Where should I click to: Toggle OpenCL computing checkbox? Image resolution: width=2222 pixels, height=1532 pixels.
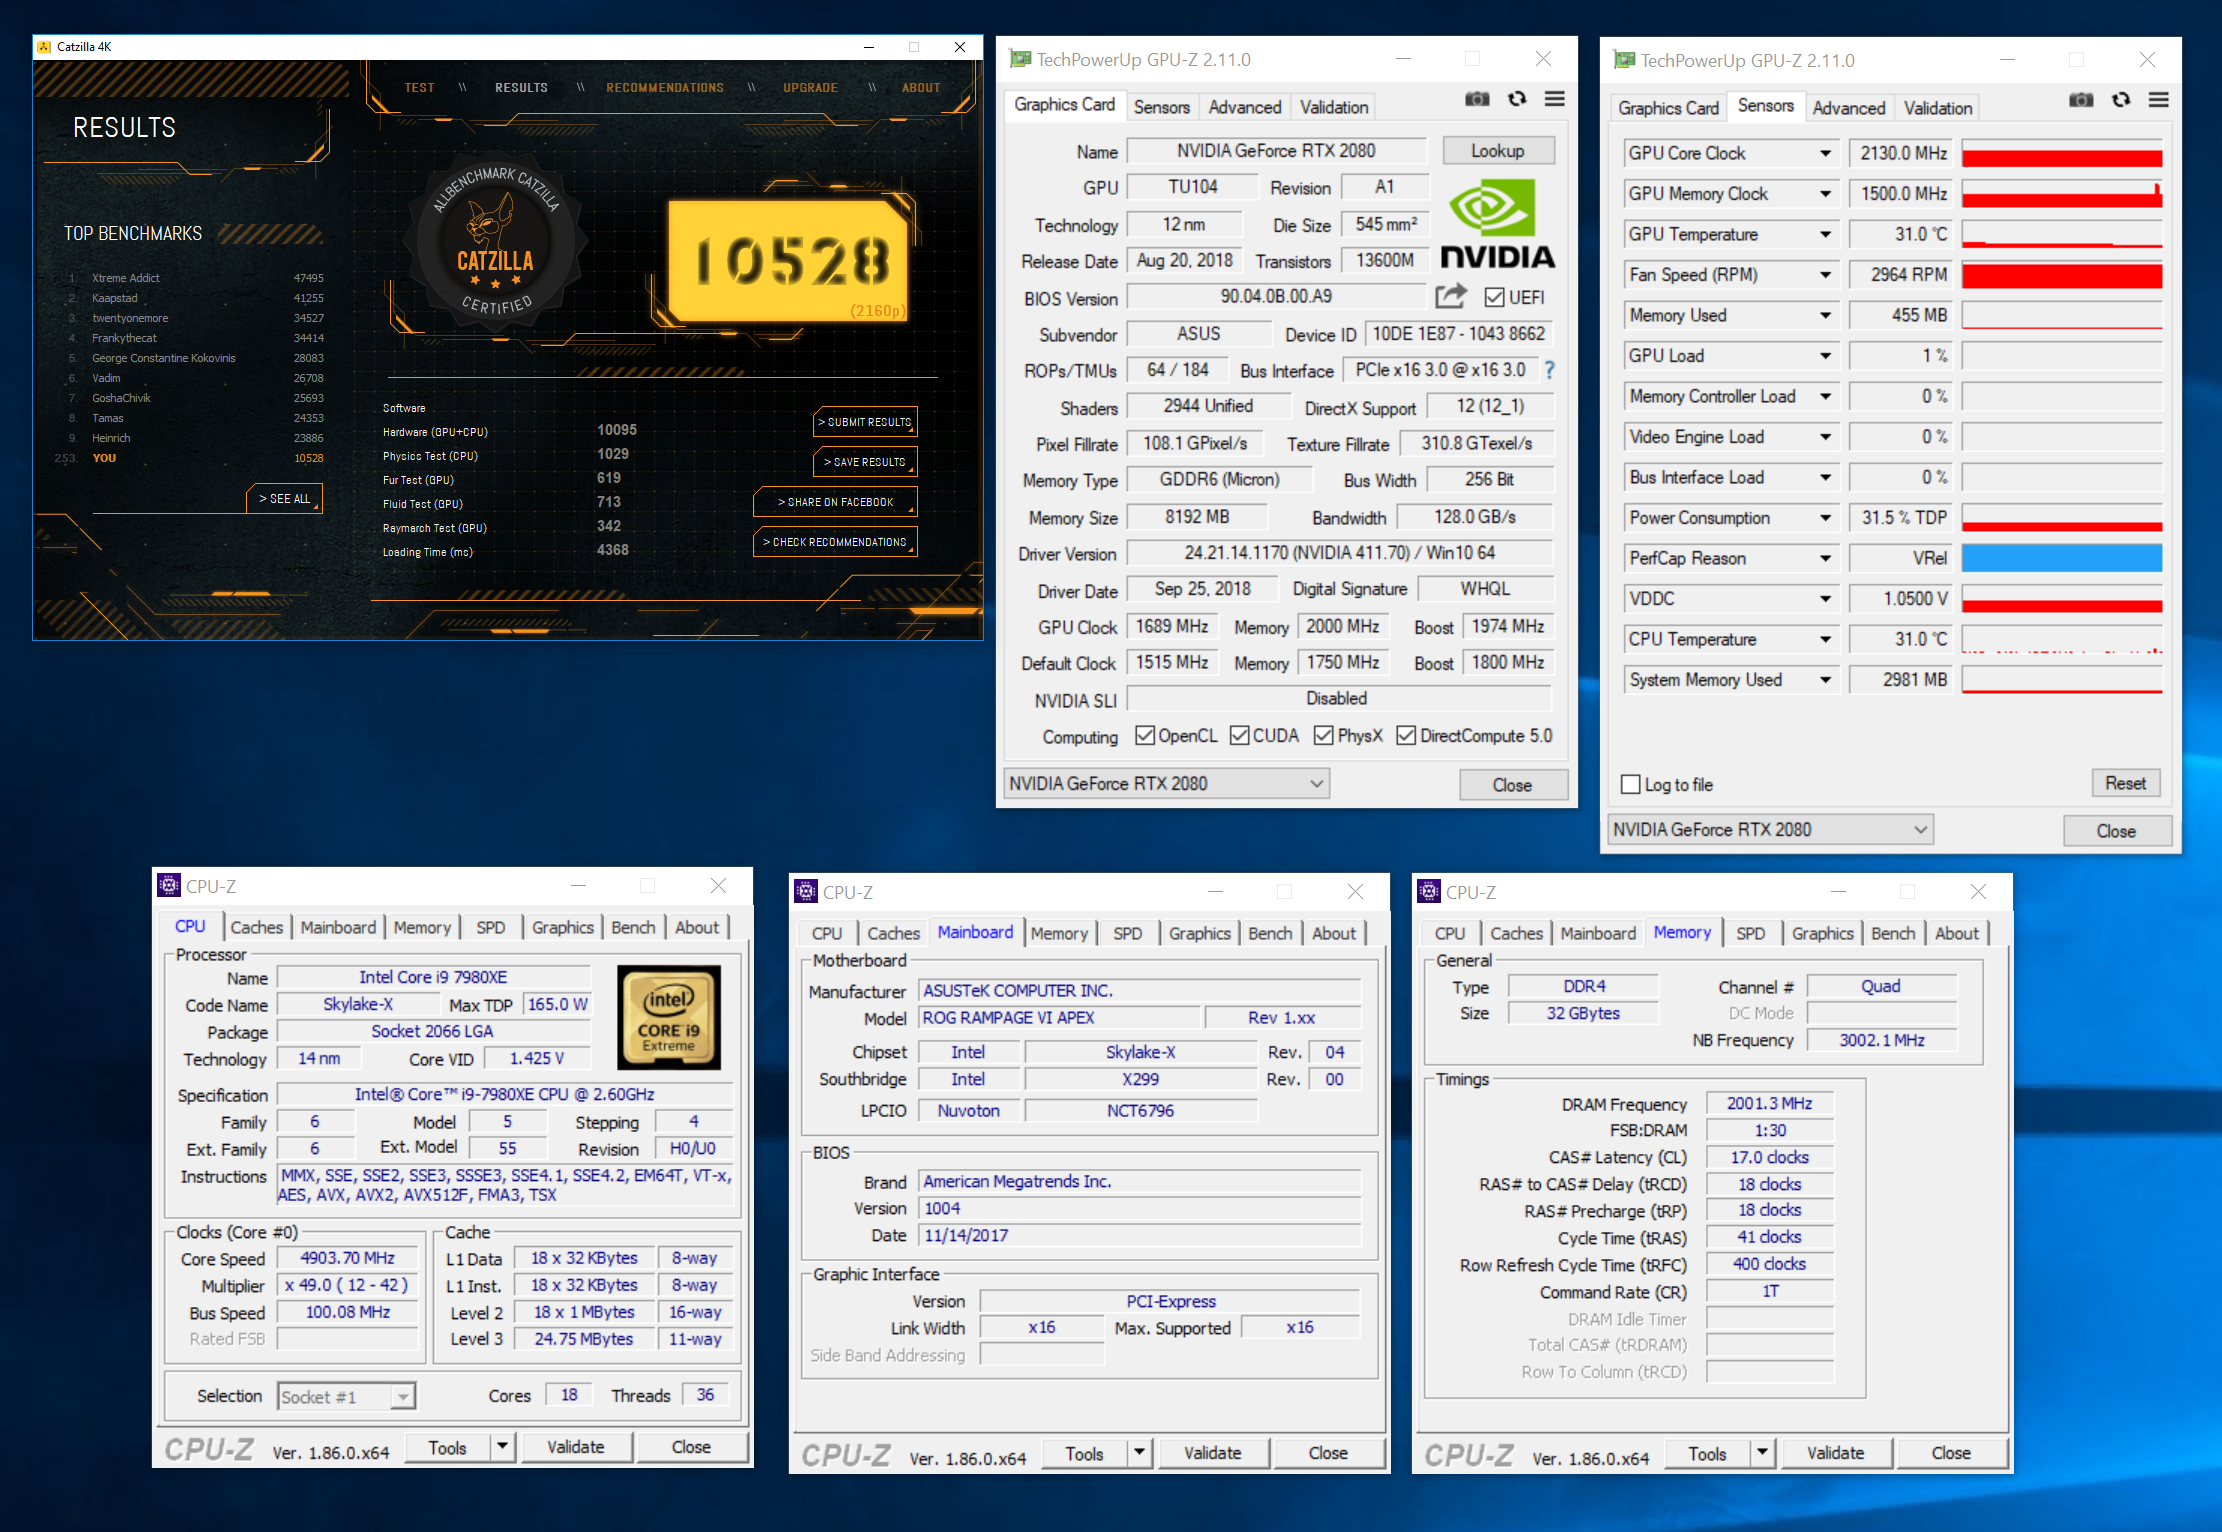(1145, 735)
